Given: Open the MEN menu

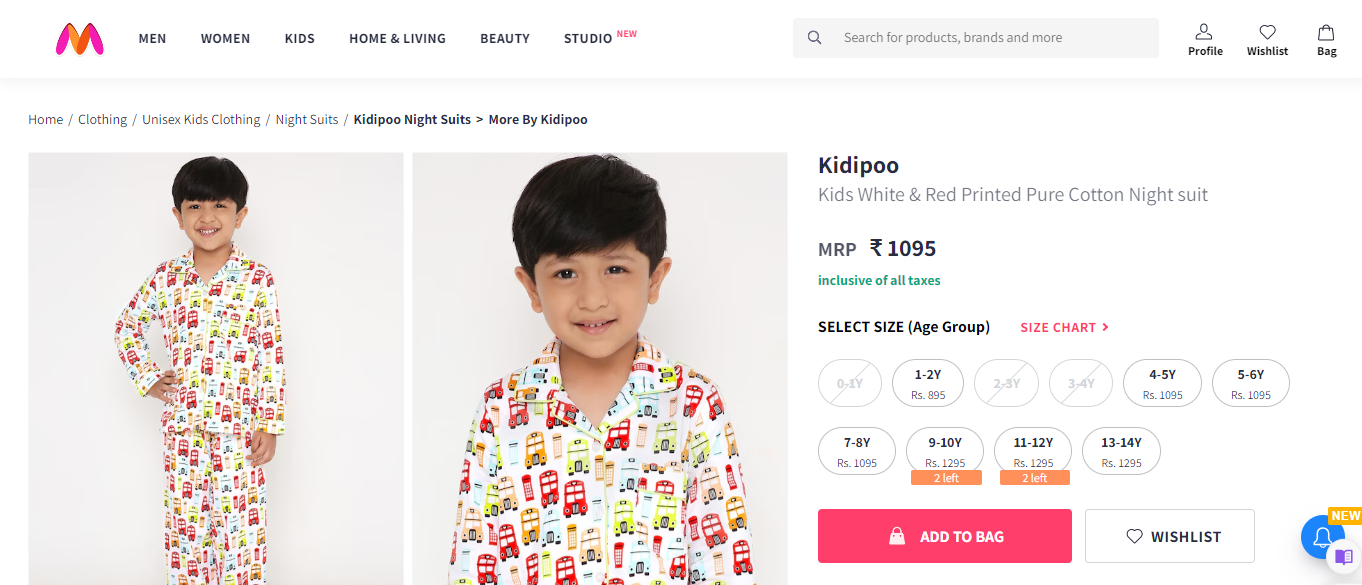Looking at the screenshot, I should (x=152, y=38).
